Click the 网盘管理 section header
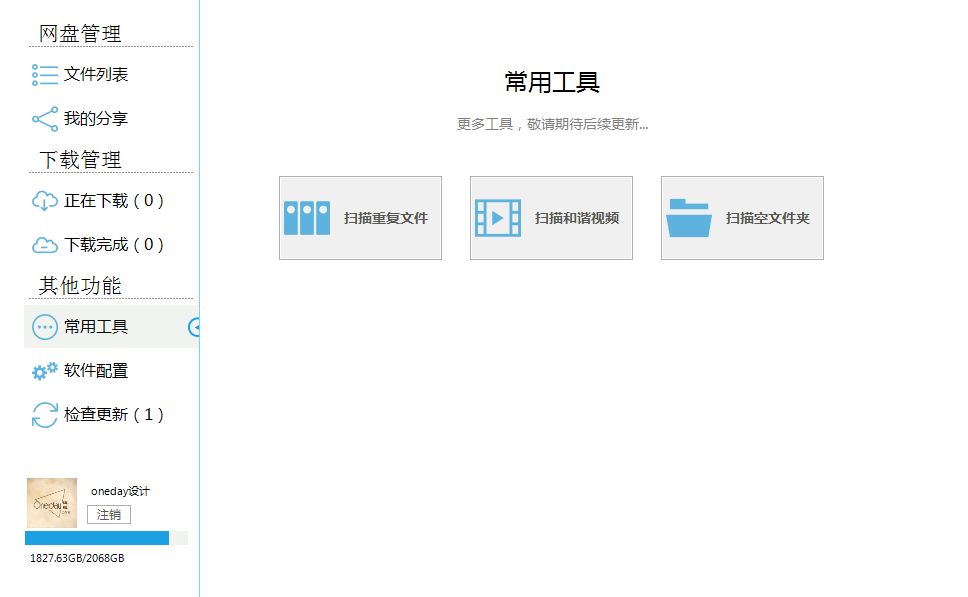968x597 pixels. coord(80,33)
